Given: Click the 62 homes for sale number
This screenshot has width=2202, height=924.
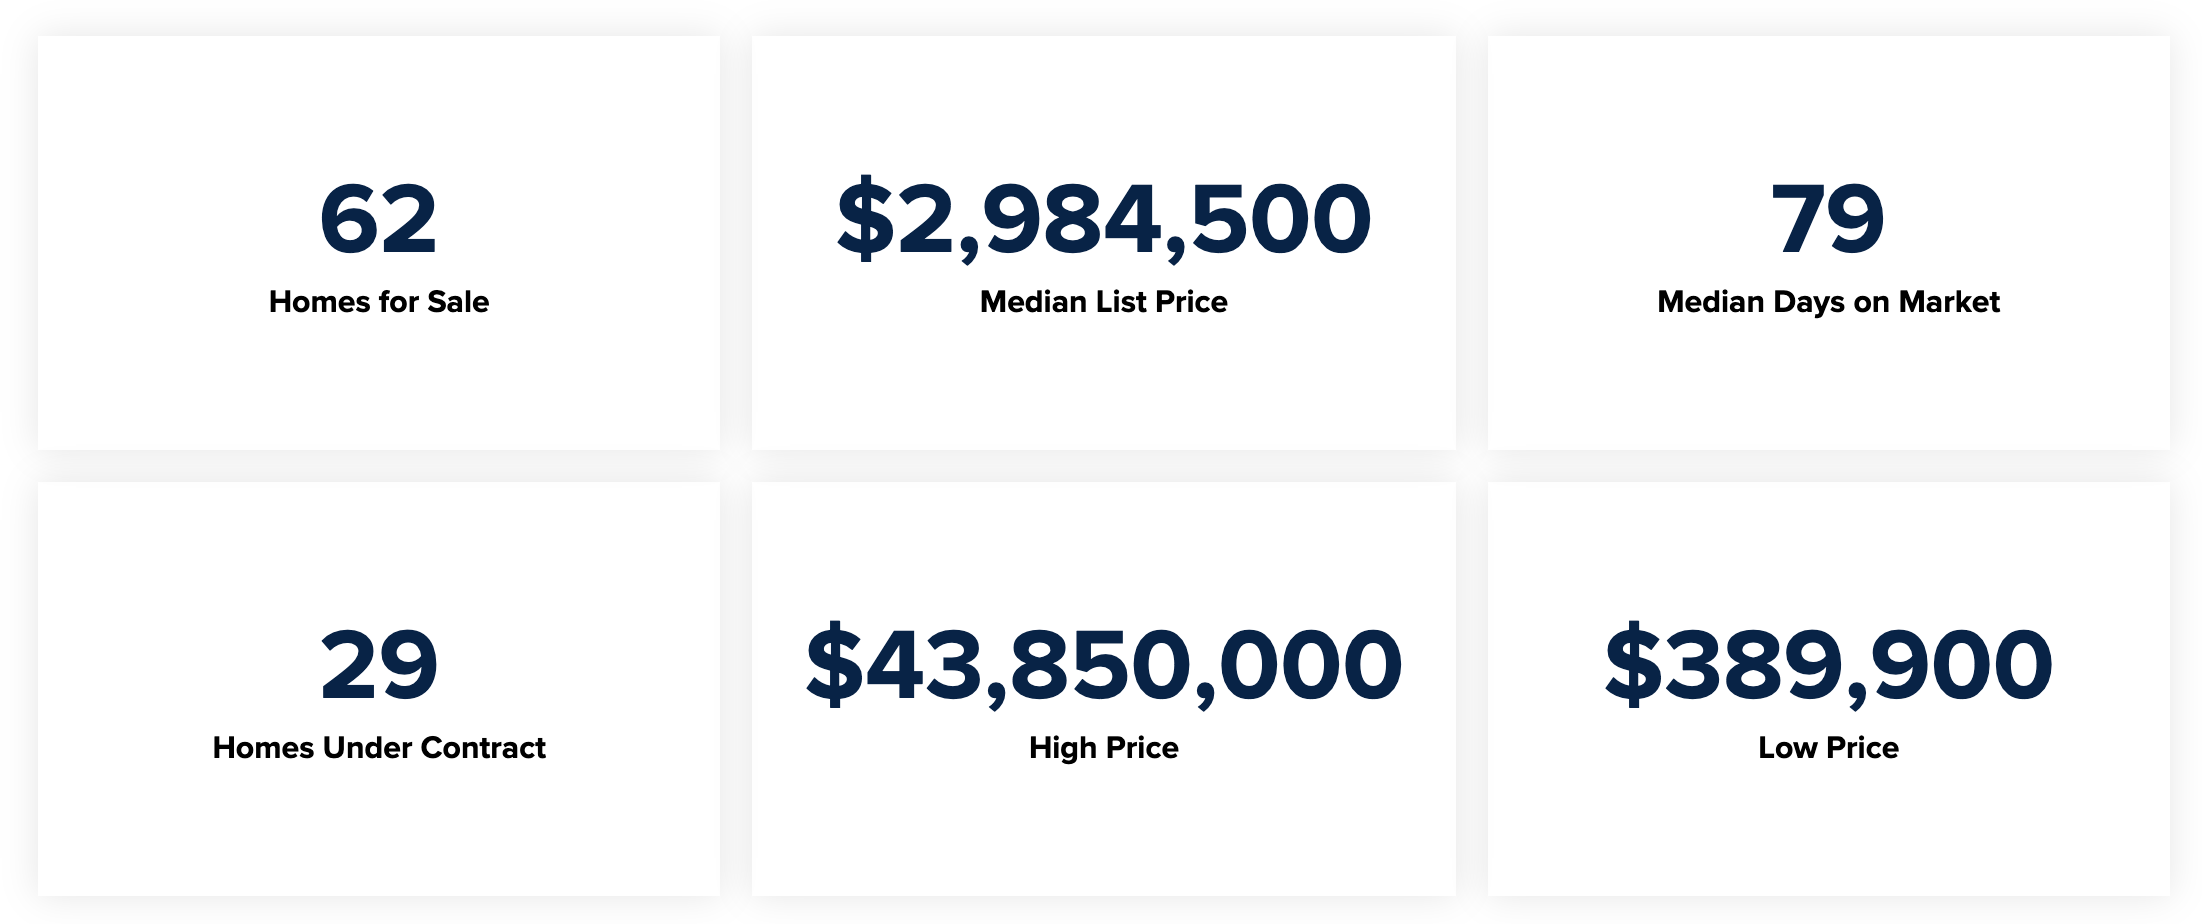Looking at the screenshot, I should [378, 219].
